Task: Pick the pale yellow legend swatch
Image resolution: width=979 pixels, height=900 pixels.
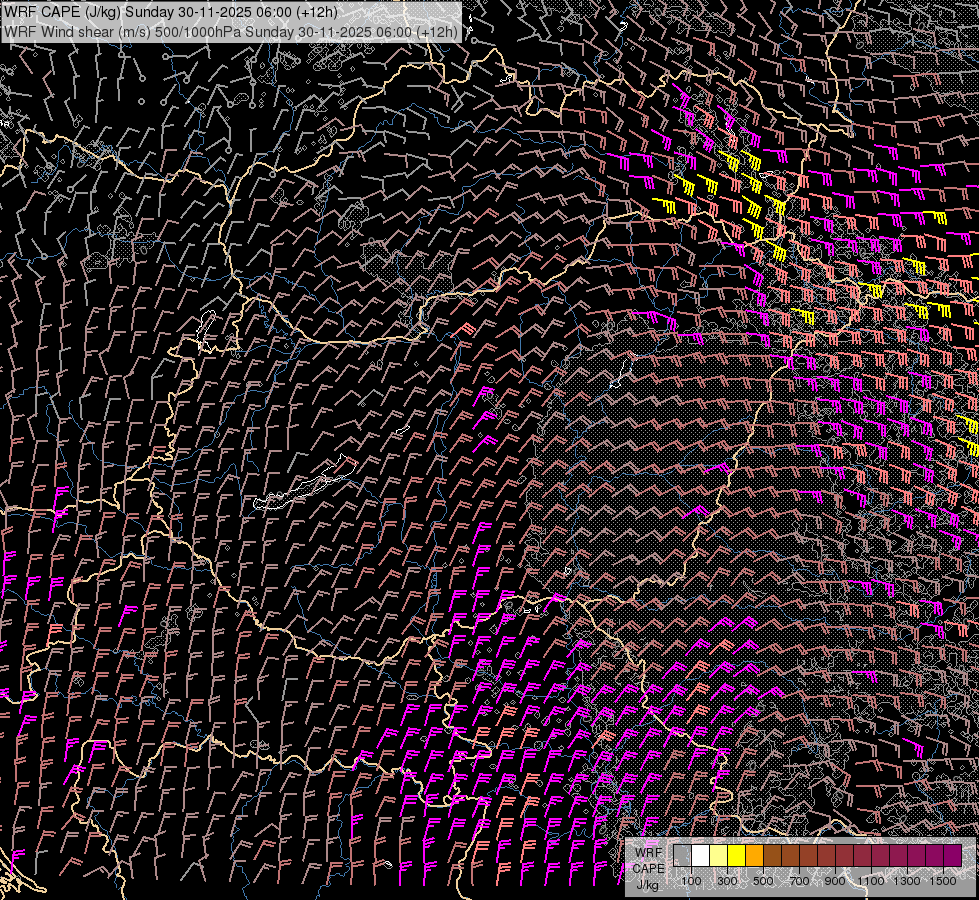Action: click(x=718, y=856)
